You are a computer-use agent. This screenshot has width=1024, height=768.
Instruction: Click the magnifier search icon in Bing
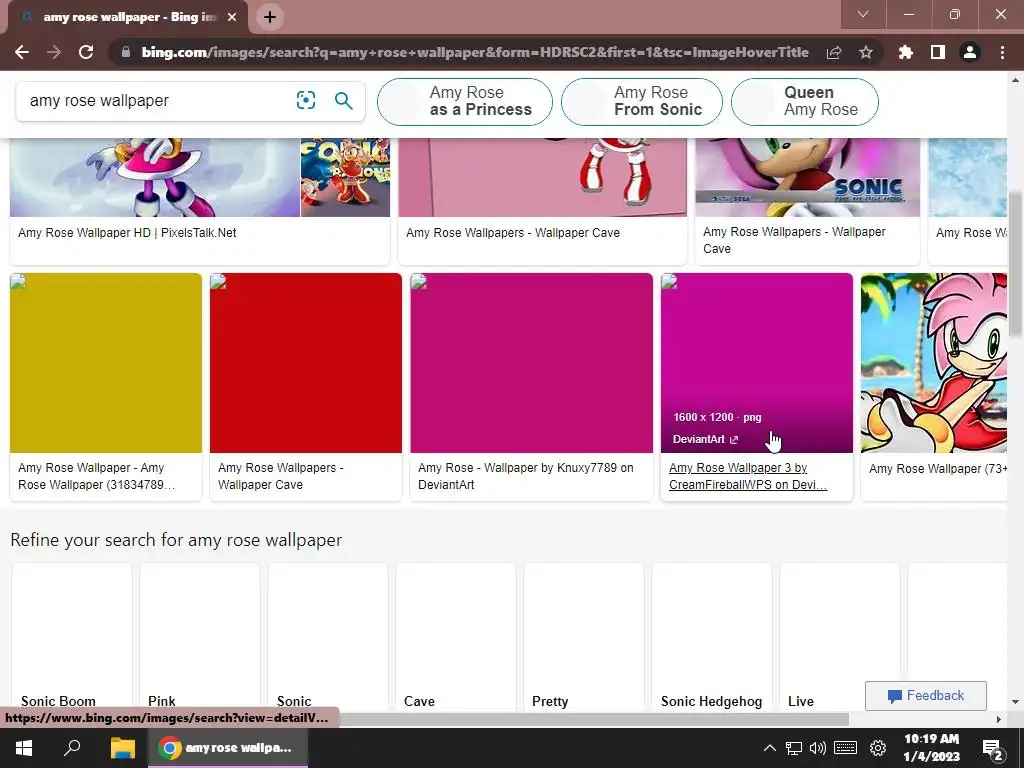[344, 101]
